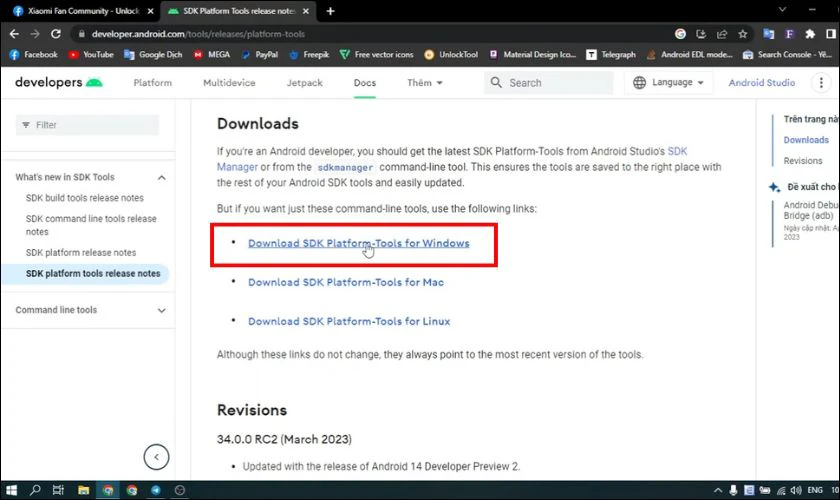Open the Facebook bookmark

33,55
